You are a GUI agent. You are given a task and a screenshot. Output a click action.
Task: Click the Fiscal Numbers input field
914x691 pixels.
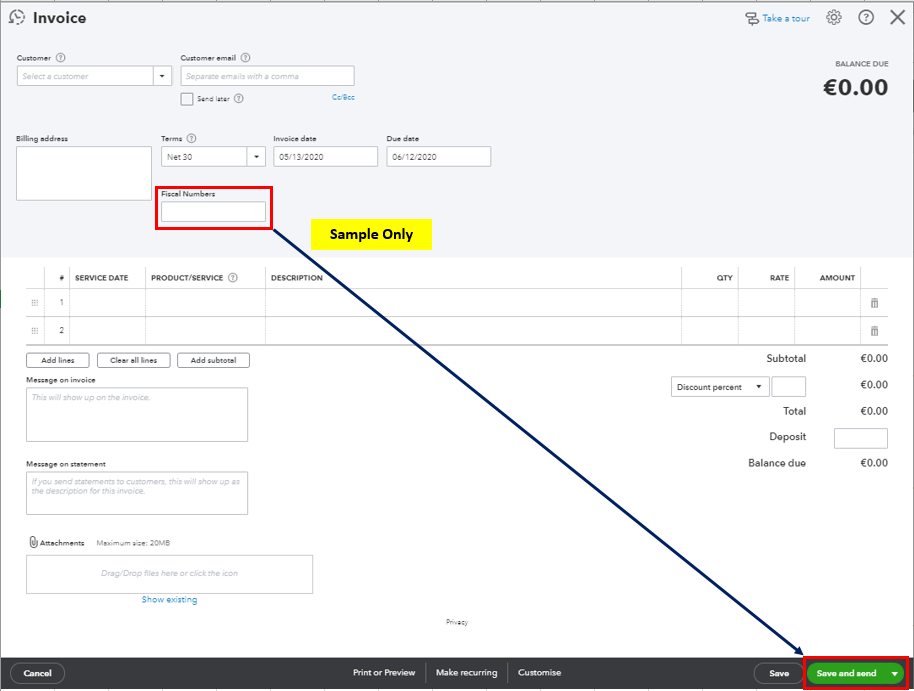213,211
